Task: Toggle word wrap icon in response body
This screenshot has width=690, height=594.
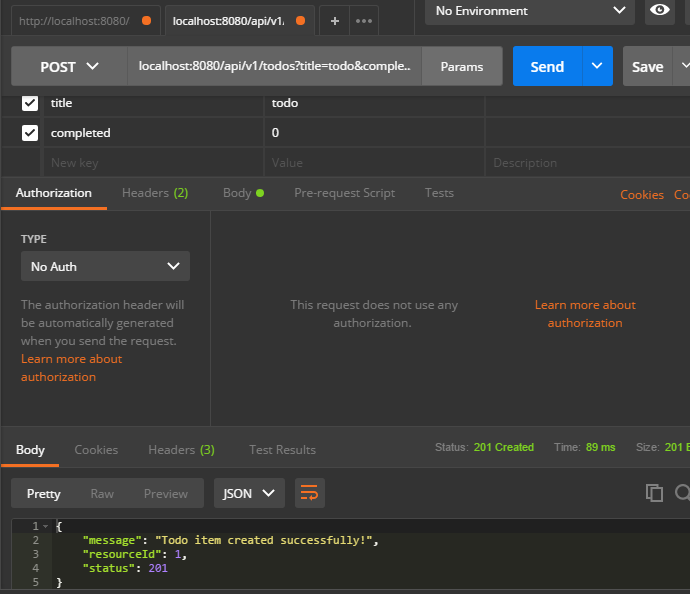Action: click(x=309, y=493)
